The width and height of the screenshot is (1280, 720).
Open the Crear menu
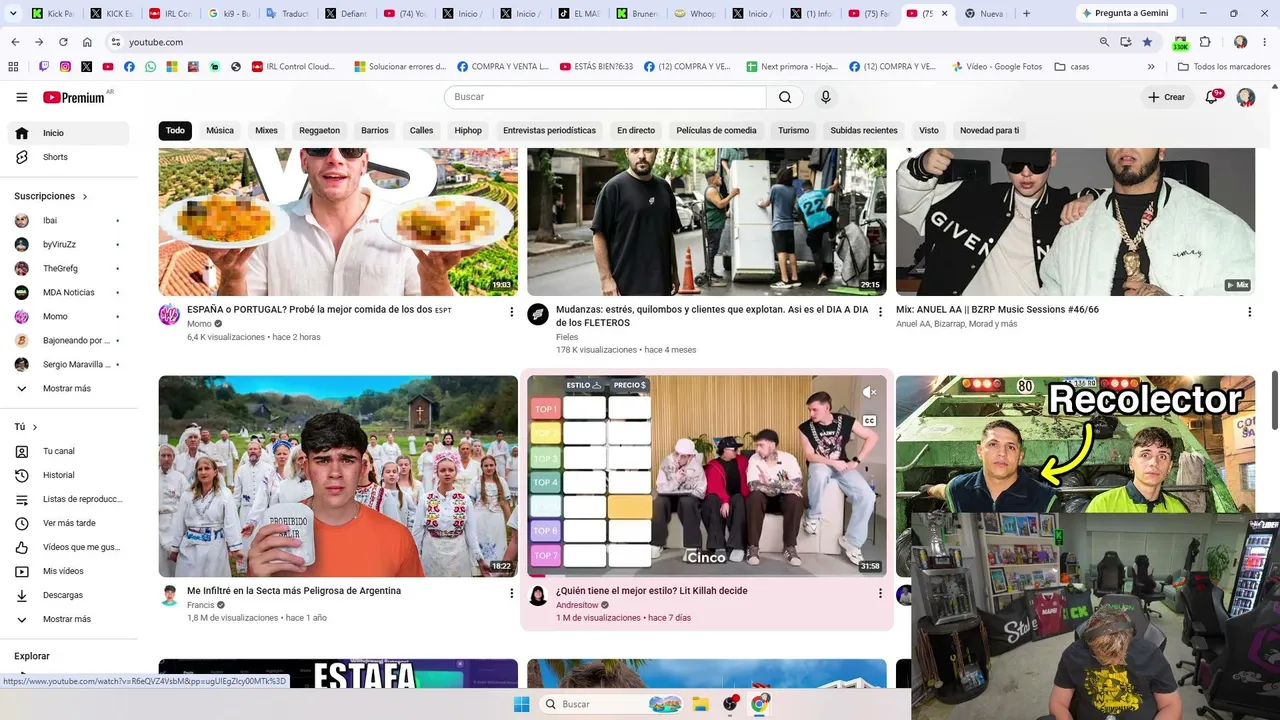click(x=1166, y=97)
